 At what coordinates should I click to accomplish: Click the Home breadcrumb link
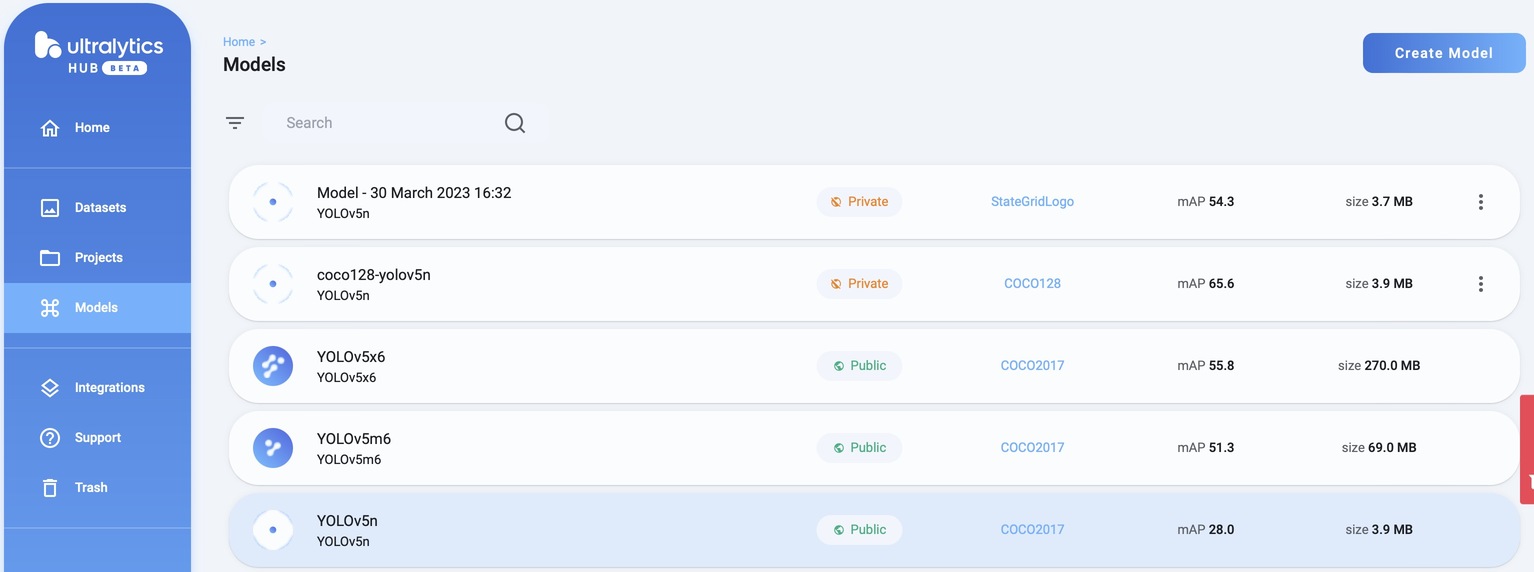tap(239, 42)
